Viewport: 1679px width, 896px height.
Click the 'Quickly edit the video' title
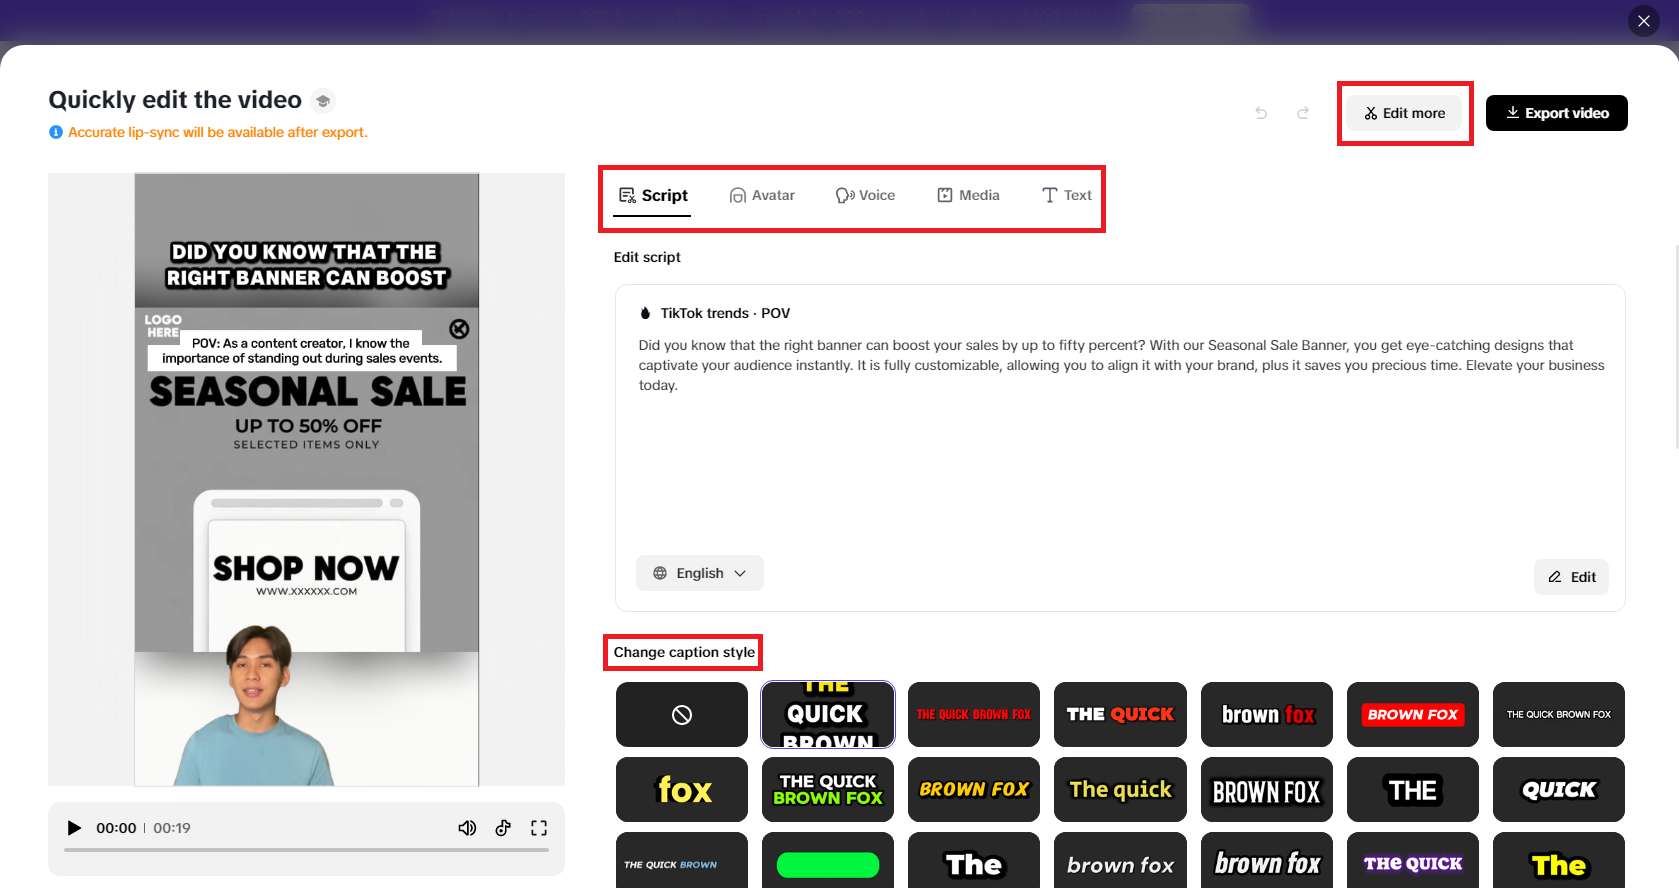[175, 100]
